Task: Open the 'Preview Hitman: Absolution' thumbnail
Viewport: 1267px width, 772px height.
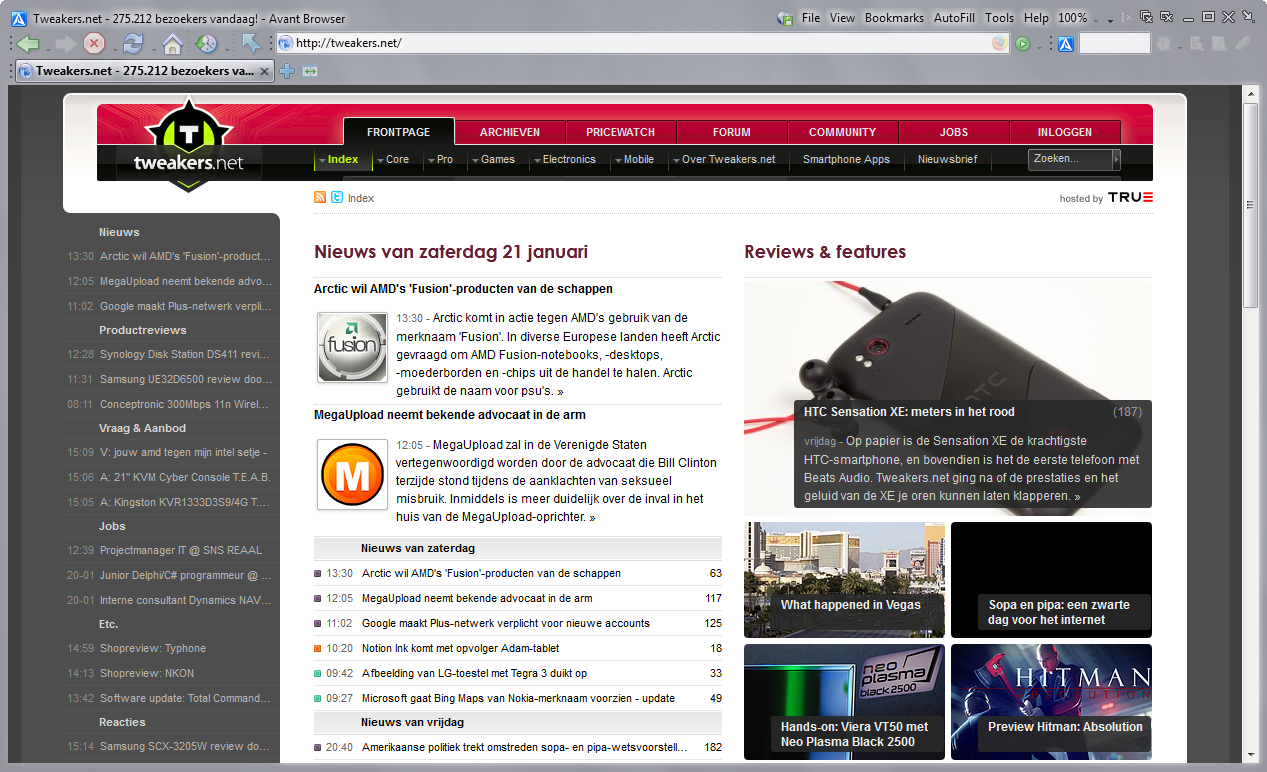Action: pyautogui.click(x=1051, y=702)
